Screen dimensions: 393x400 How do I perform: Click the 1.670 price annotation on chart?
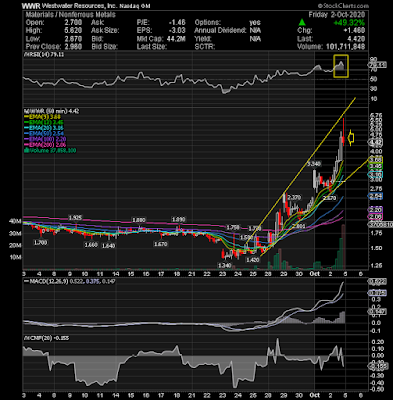pos(160,244)
